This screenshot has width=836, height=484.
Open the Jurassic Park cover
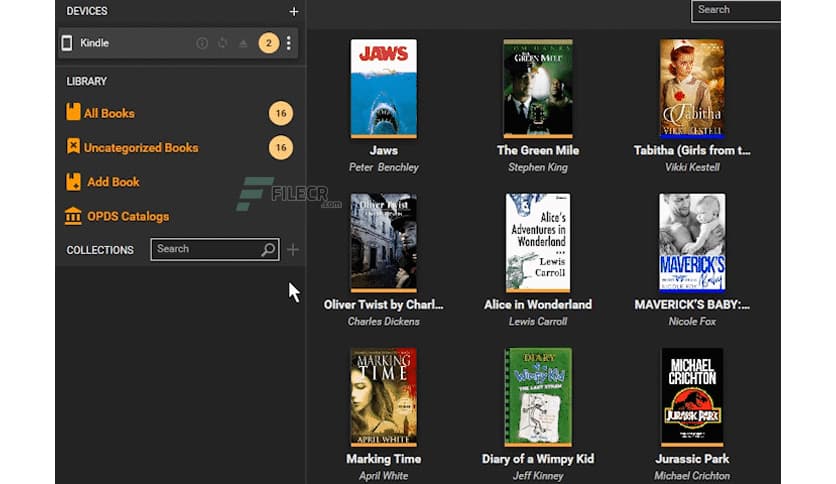tap(692, 397)
